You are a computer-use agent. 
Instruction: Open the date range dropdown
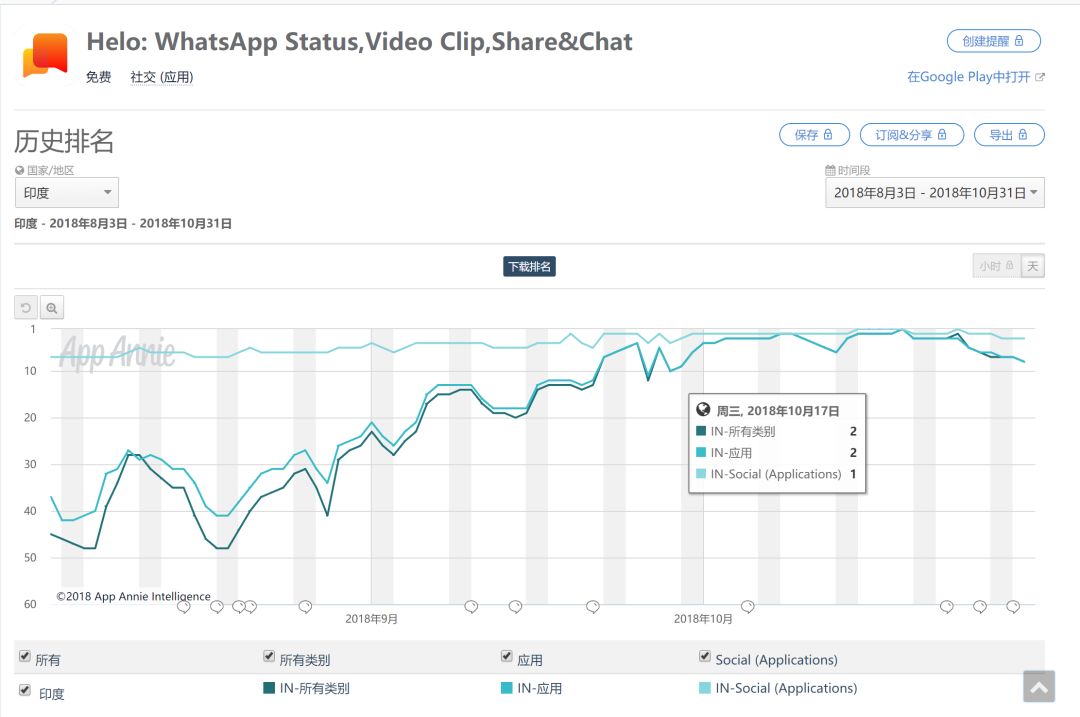(934, 193)
